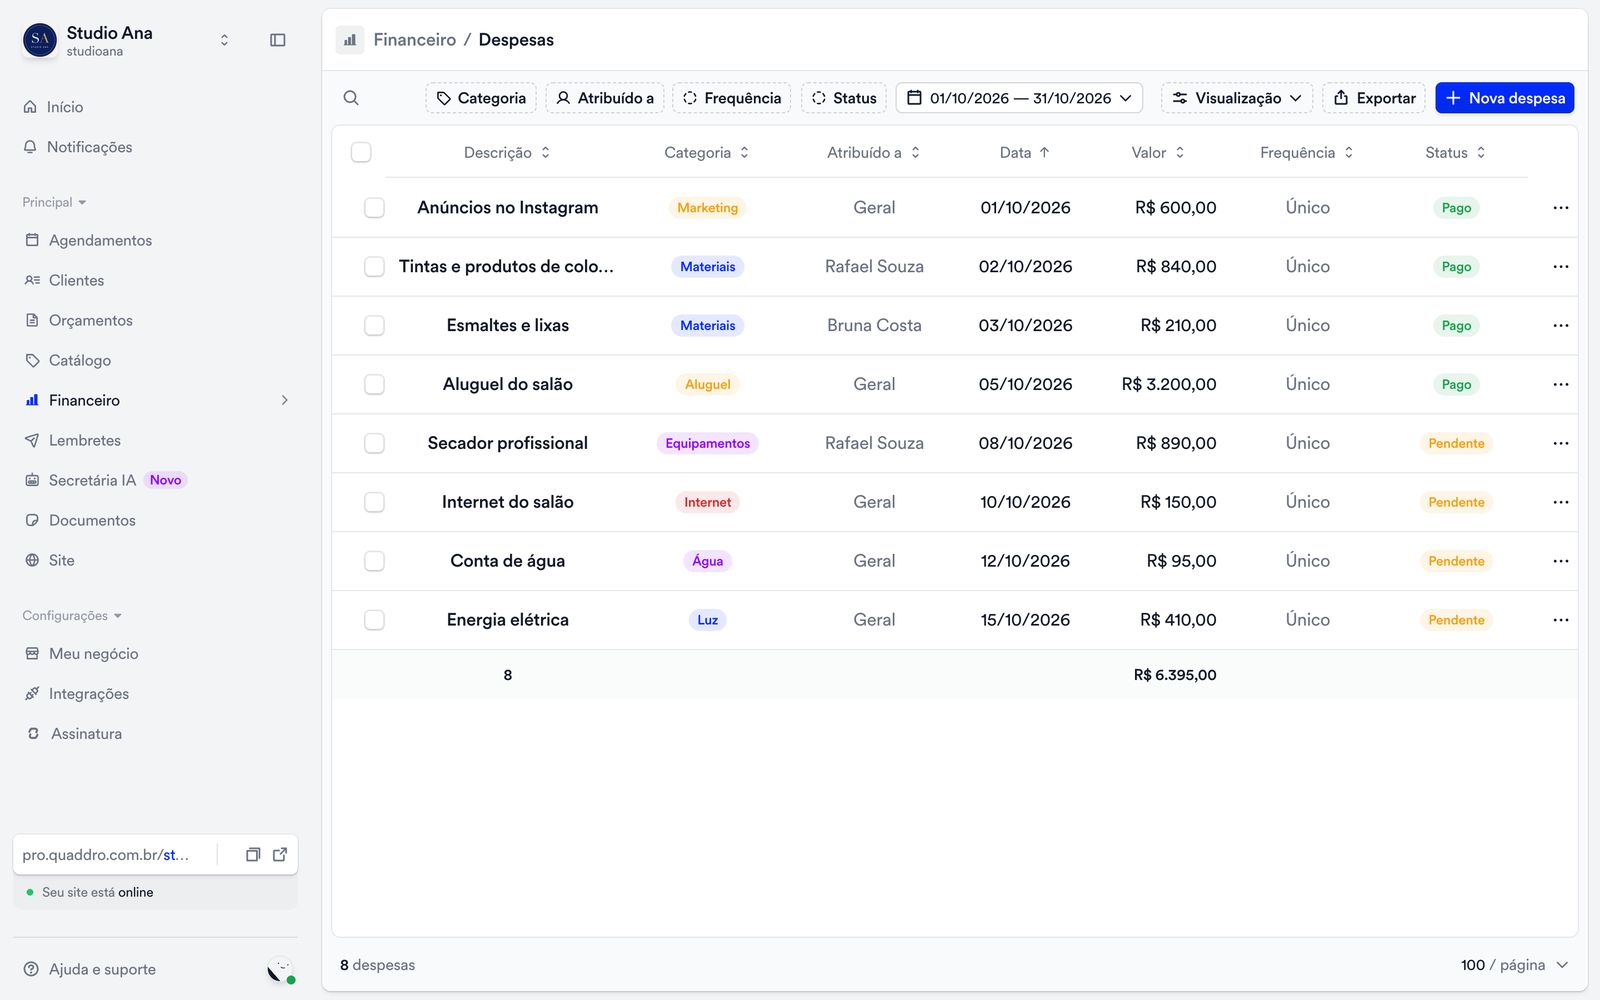1600x1000 pixels.
Task: Filter by Status button
Action: click(x=844, y=98)
